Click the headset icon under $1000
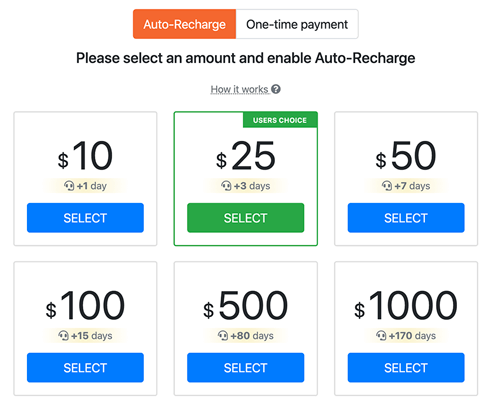 (x=381, y=335)
